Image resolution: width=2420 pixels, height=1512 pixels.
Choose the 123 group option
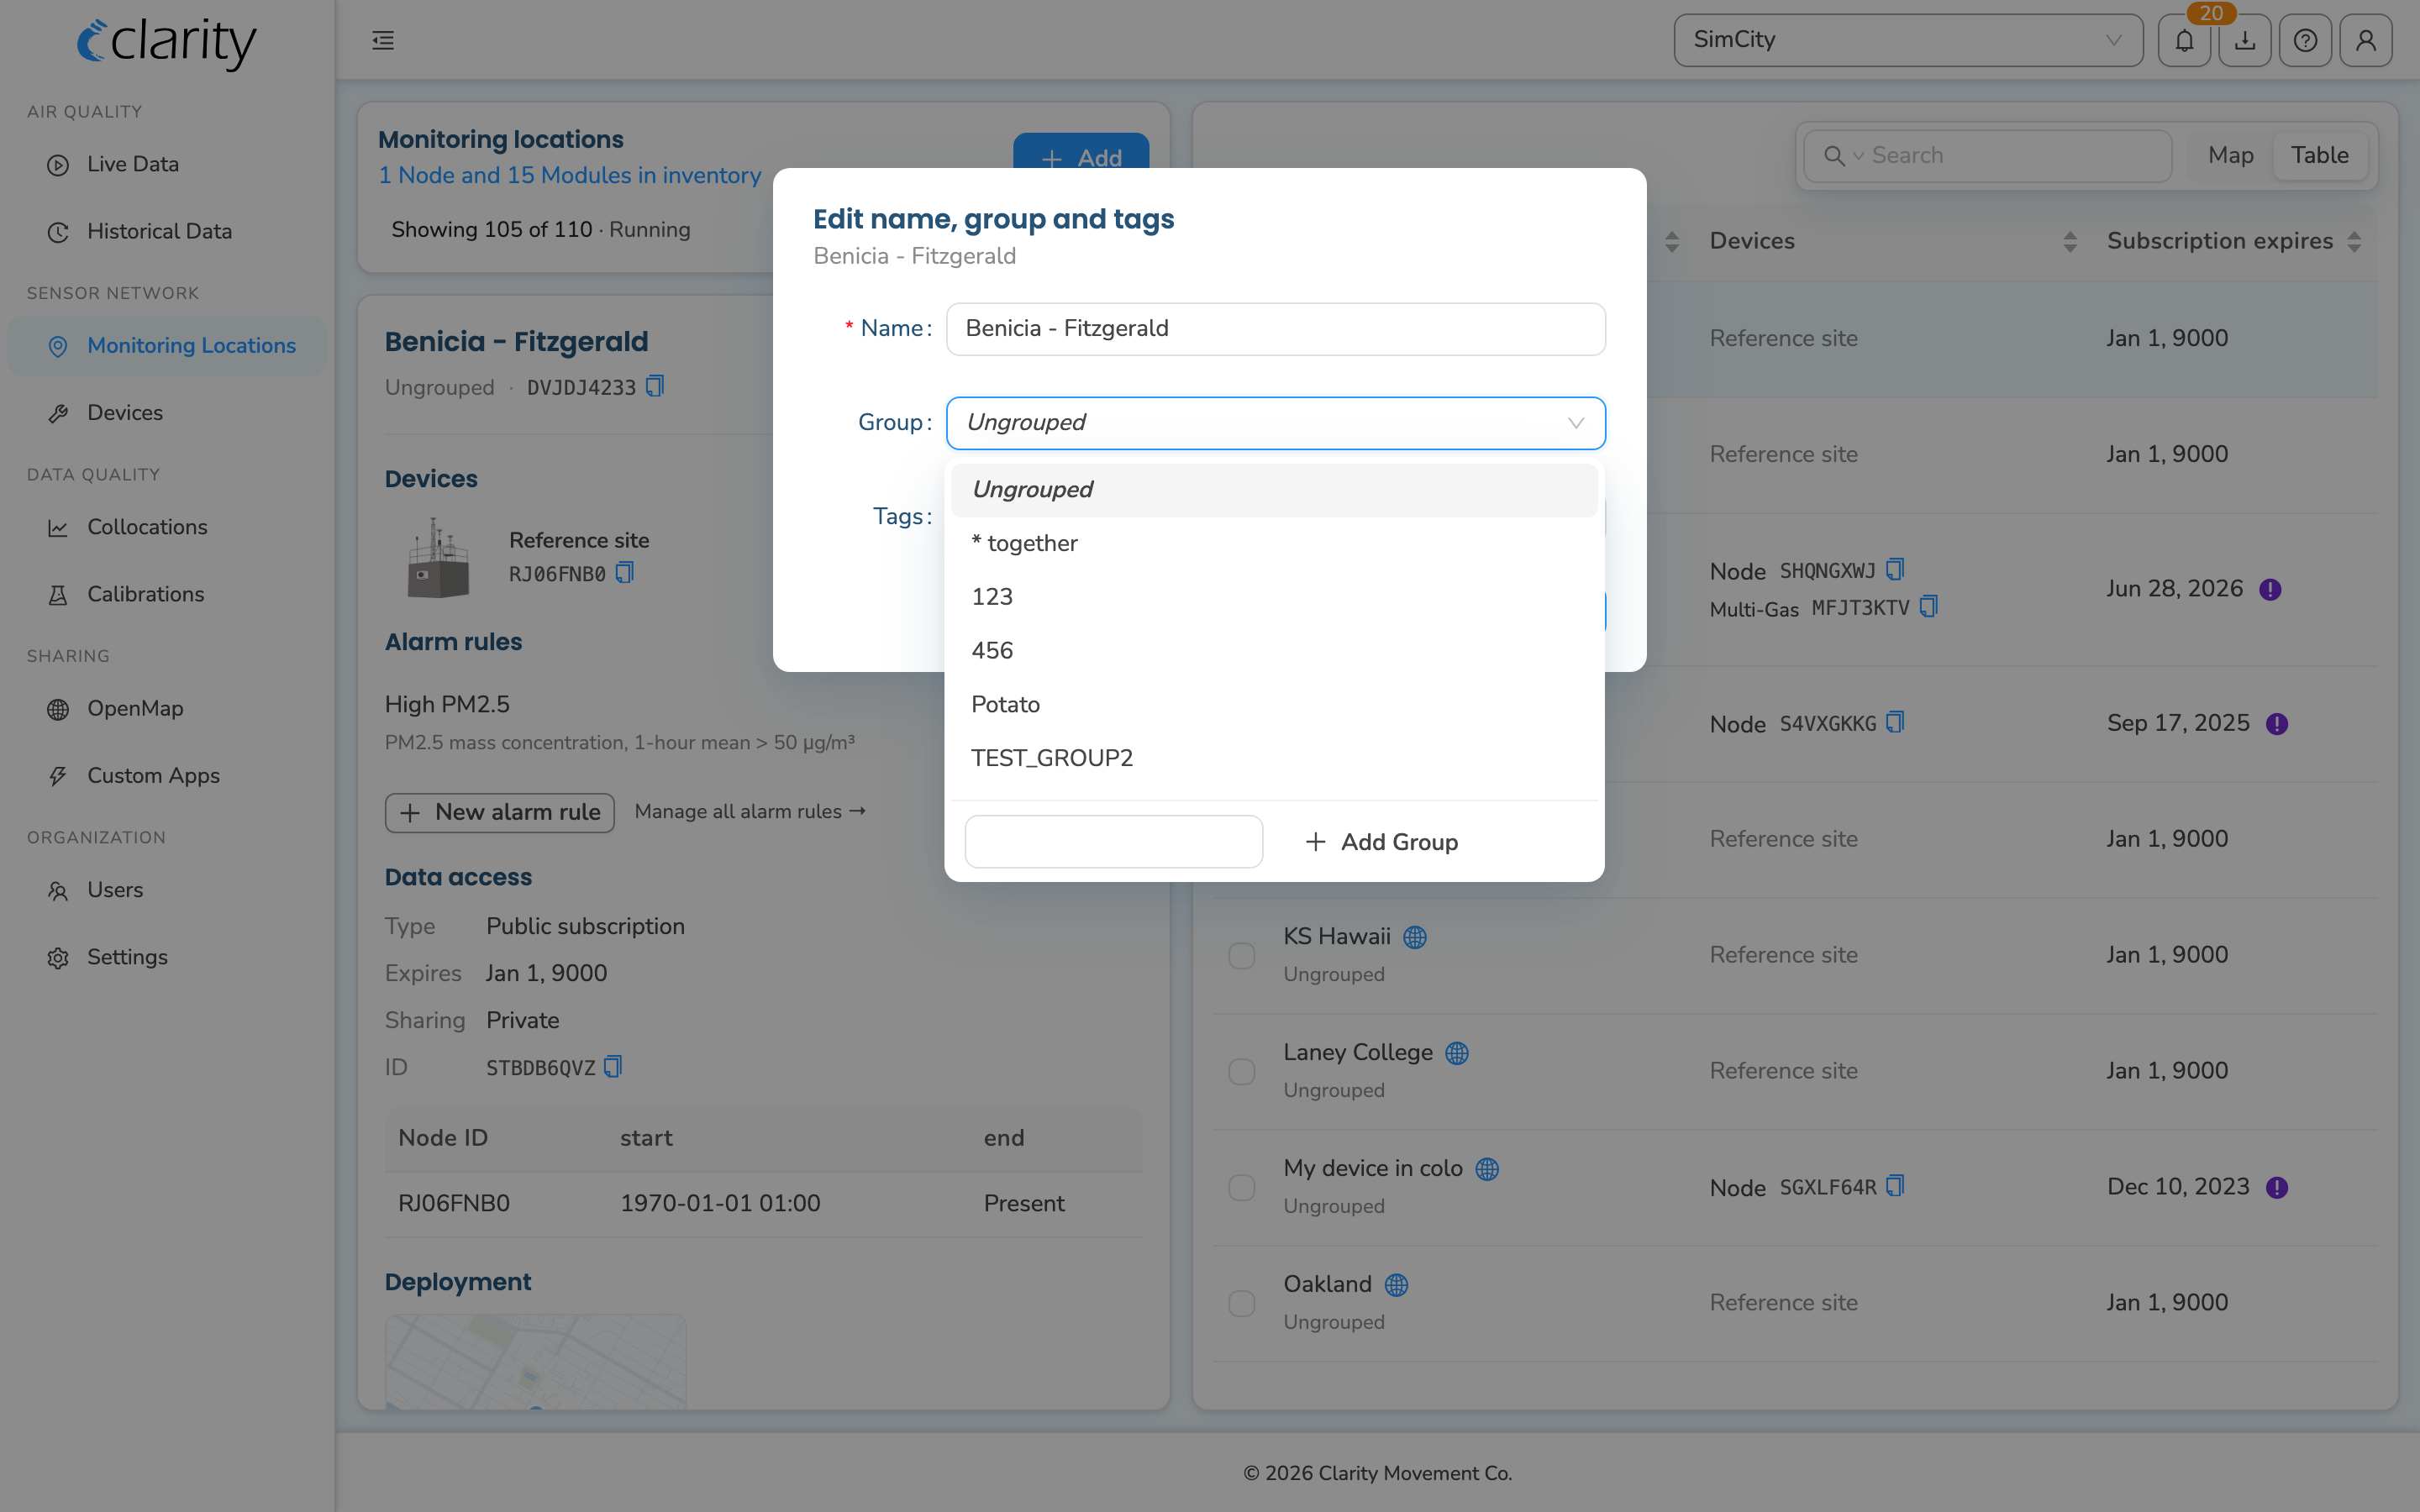point(1273,597)
